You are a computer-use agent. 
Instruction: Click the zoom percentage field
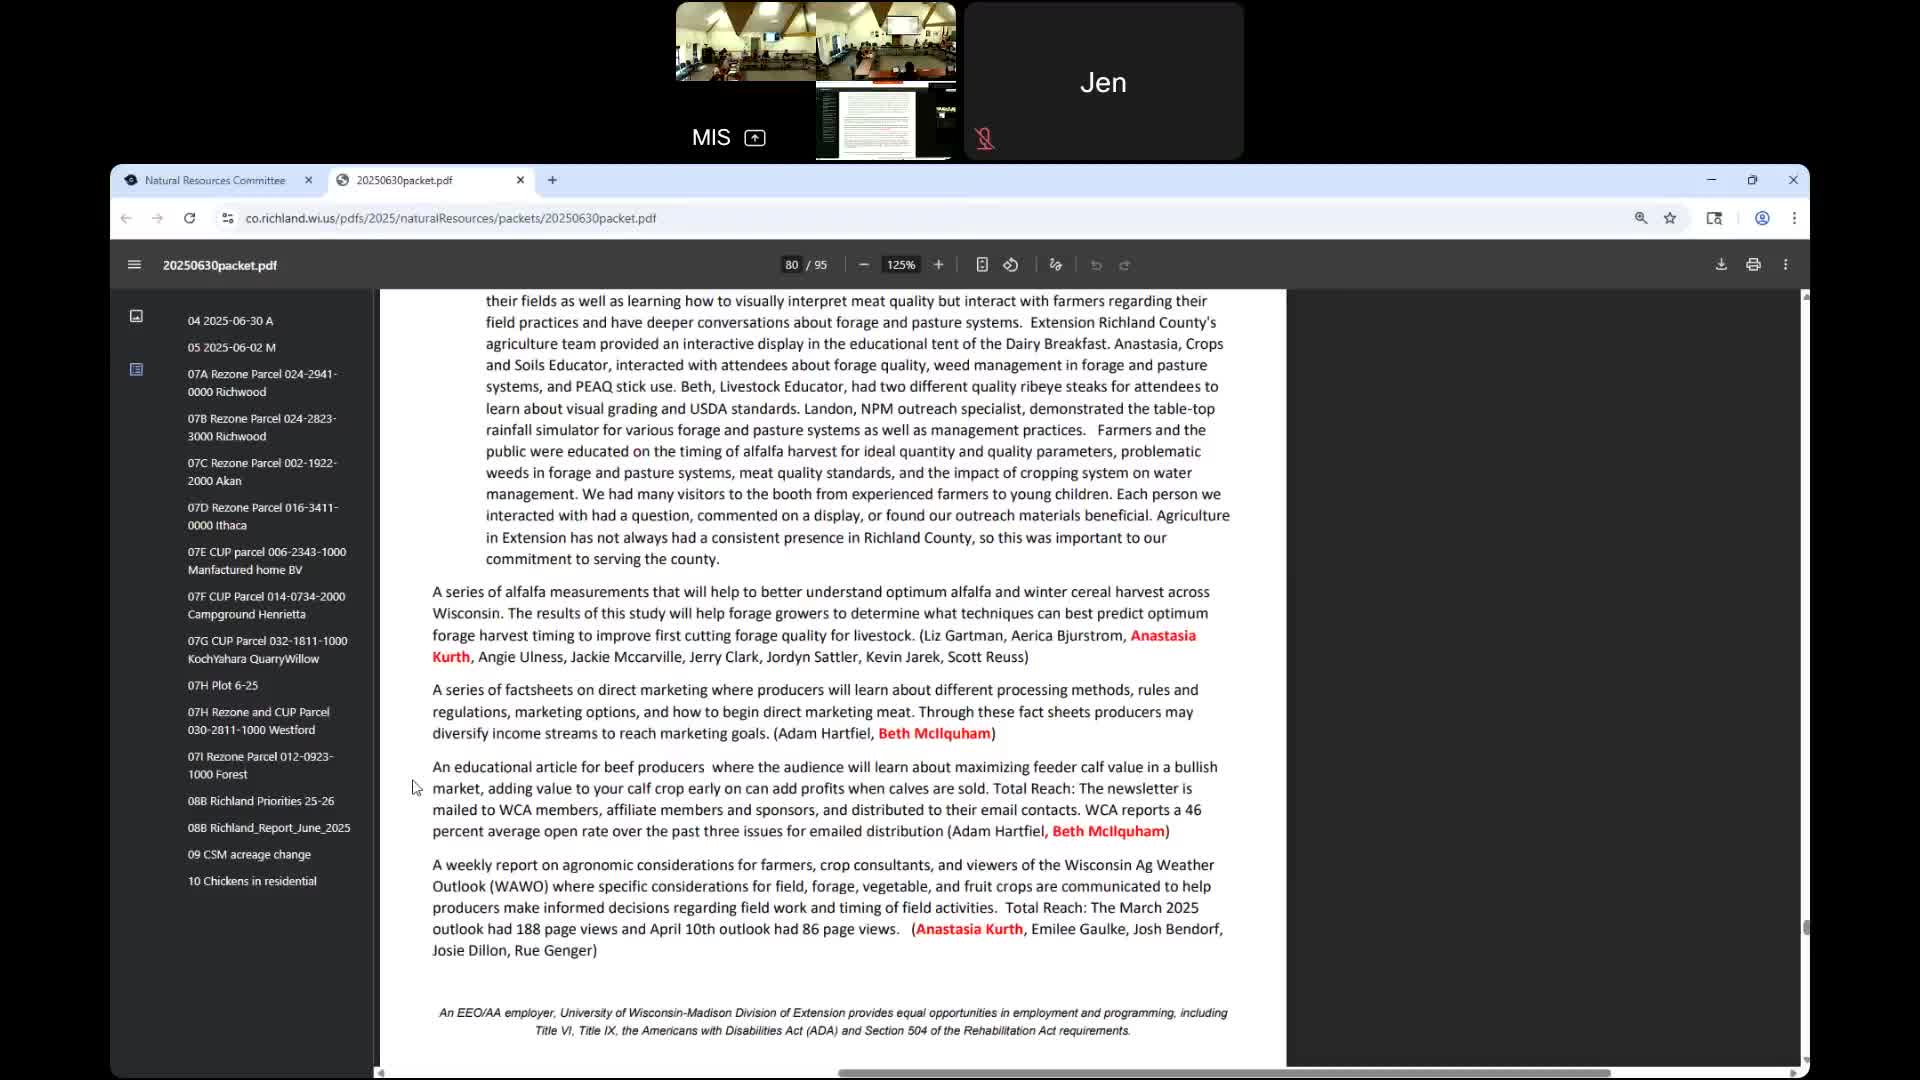click(900, 265)
